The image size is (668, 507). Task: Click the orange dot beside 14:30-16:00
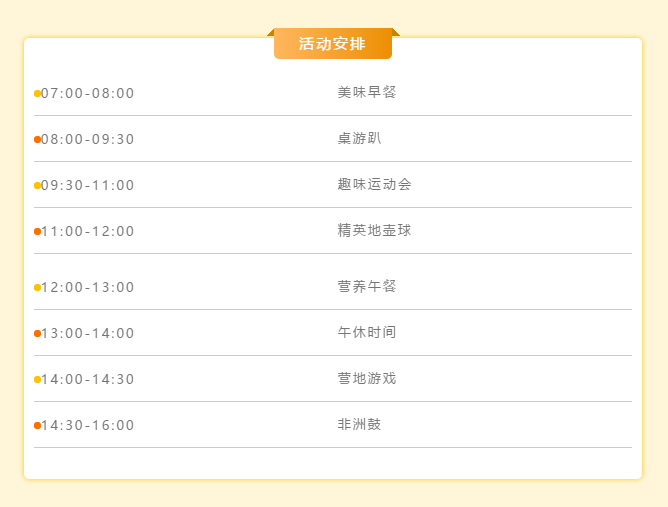pyautogui.click(x=37, y=426)
